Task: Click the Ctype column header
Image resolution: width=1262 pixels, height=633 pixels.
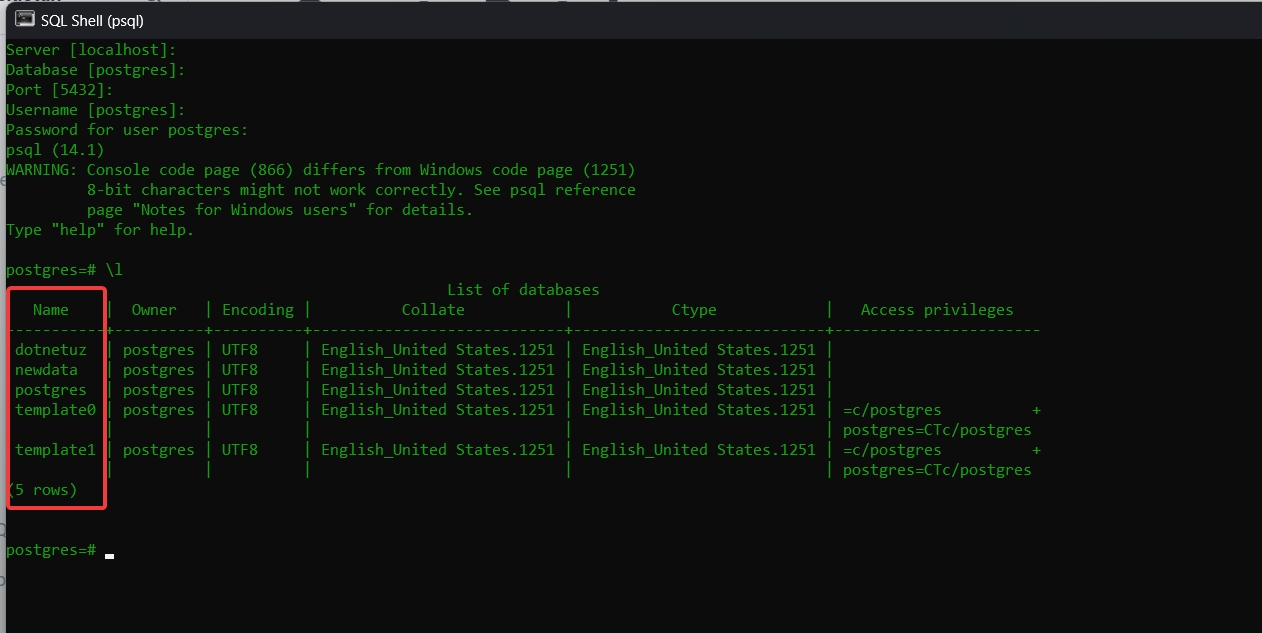Action: (694, 310)
